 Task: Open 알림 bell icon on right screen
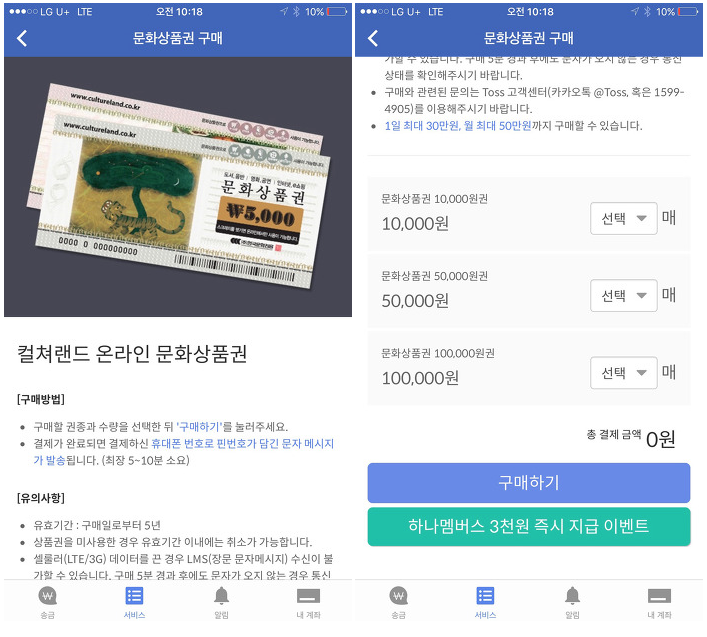(x=572, y=596)
